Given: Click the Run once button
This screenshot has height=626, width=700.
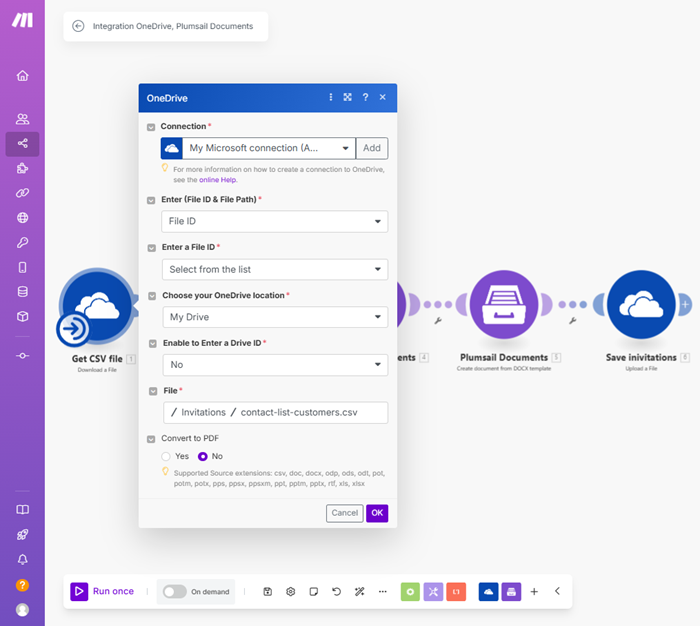Looking at the screenshot, I should [103, 592].
